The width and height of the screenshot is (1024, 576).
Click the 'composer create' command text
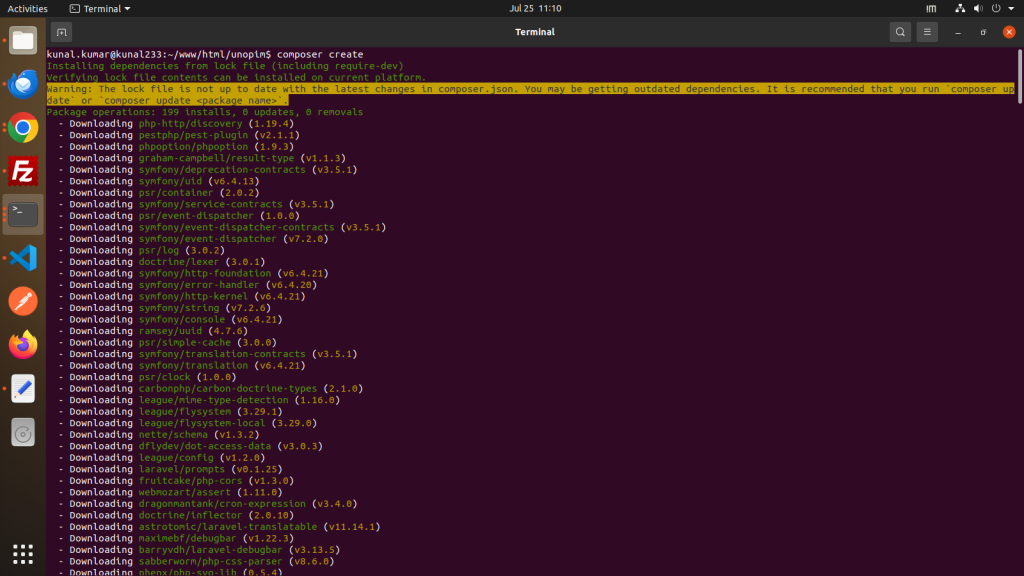[x=320, y=54]
